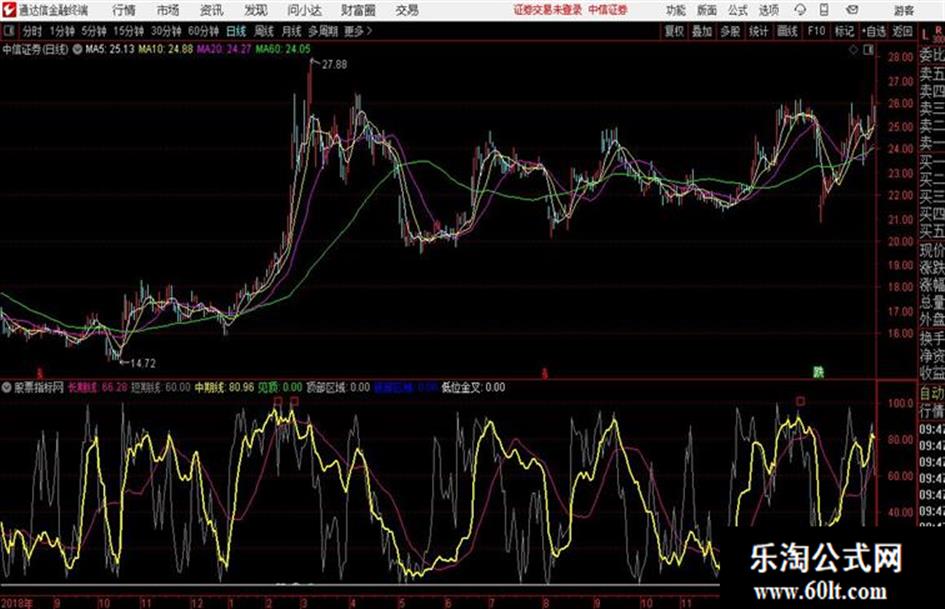
Task: Open the 功能 menu
Action: point(676,10)
